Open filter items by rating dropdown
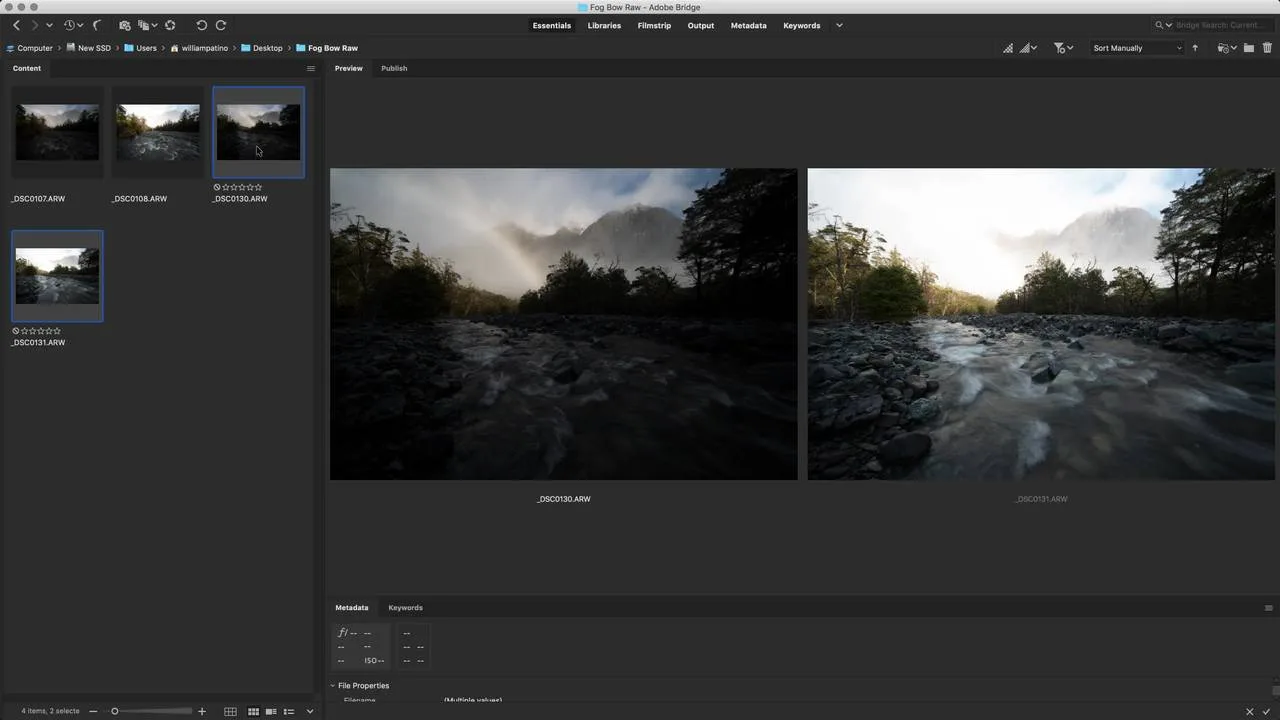The height and width of the screenshot is (720, 1280). (x=1063, y=48)
